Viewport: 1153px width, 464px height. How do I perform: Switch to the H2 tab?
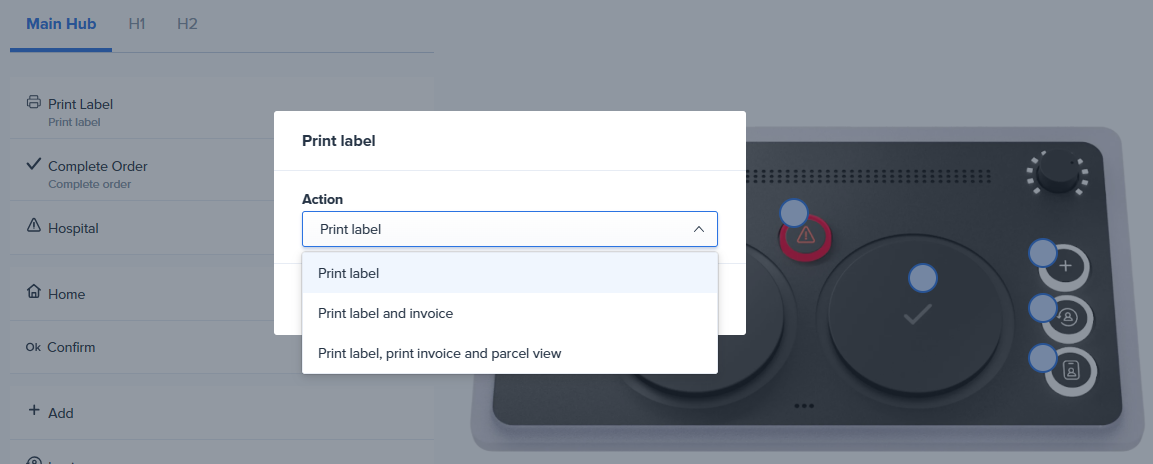tap(187, 23)
